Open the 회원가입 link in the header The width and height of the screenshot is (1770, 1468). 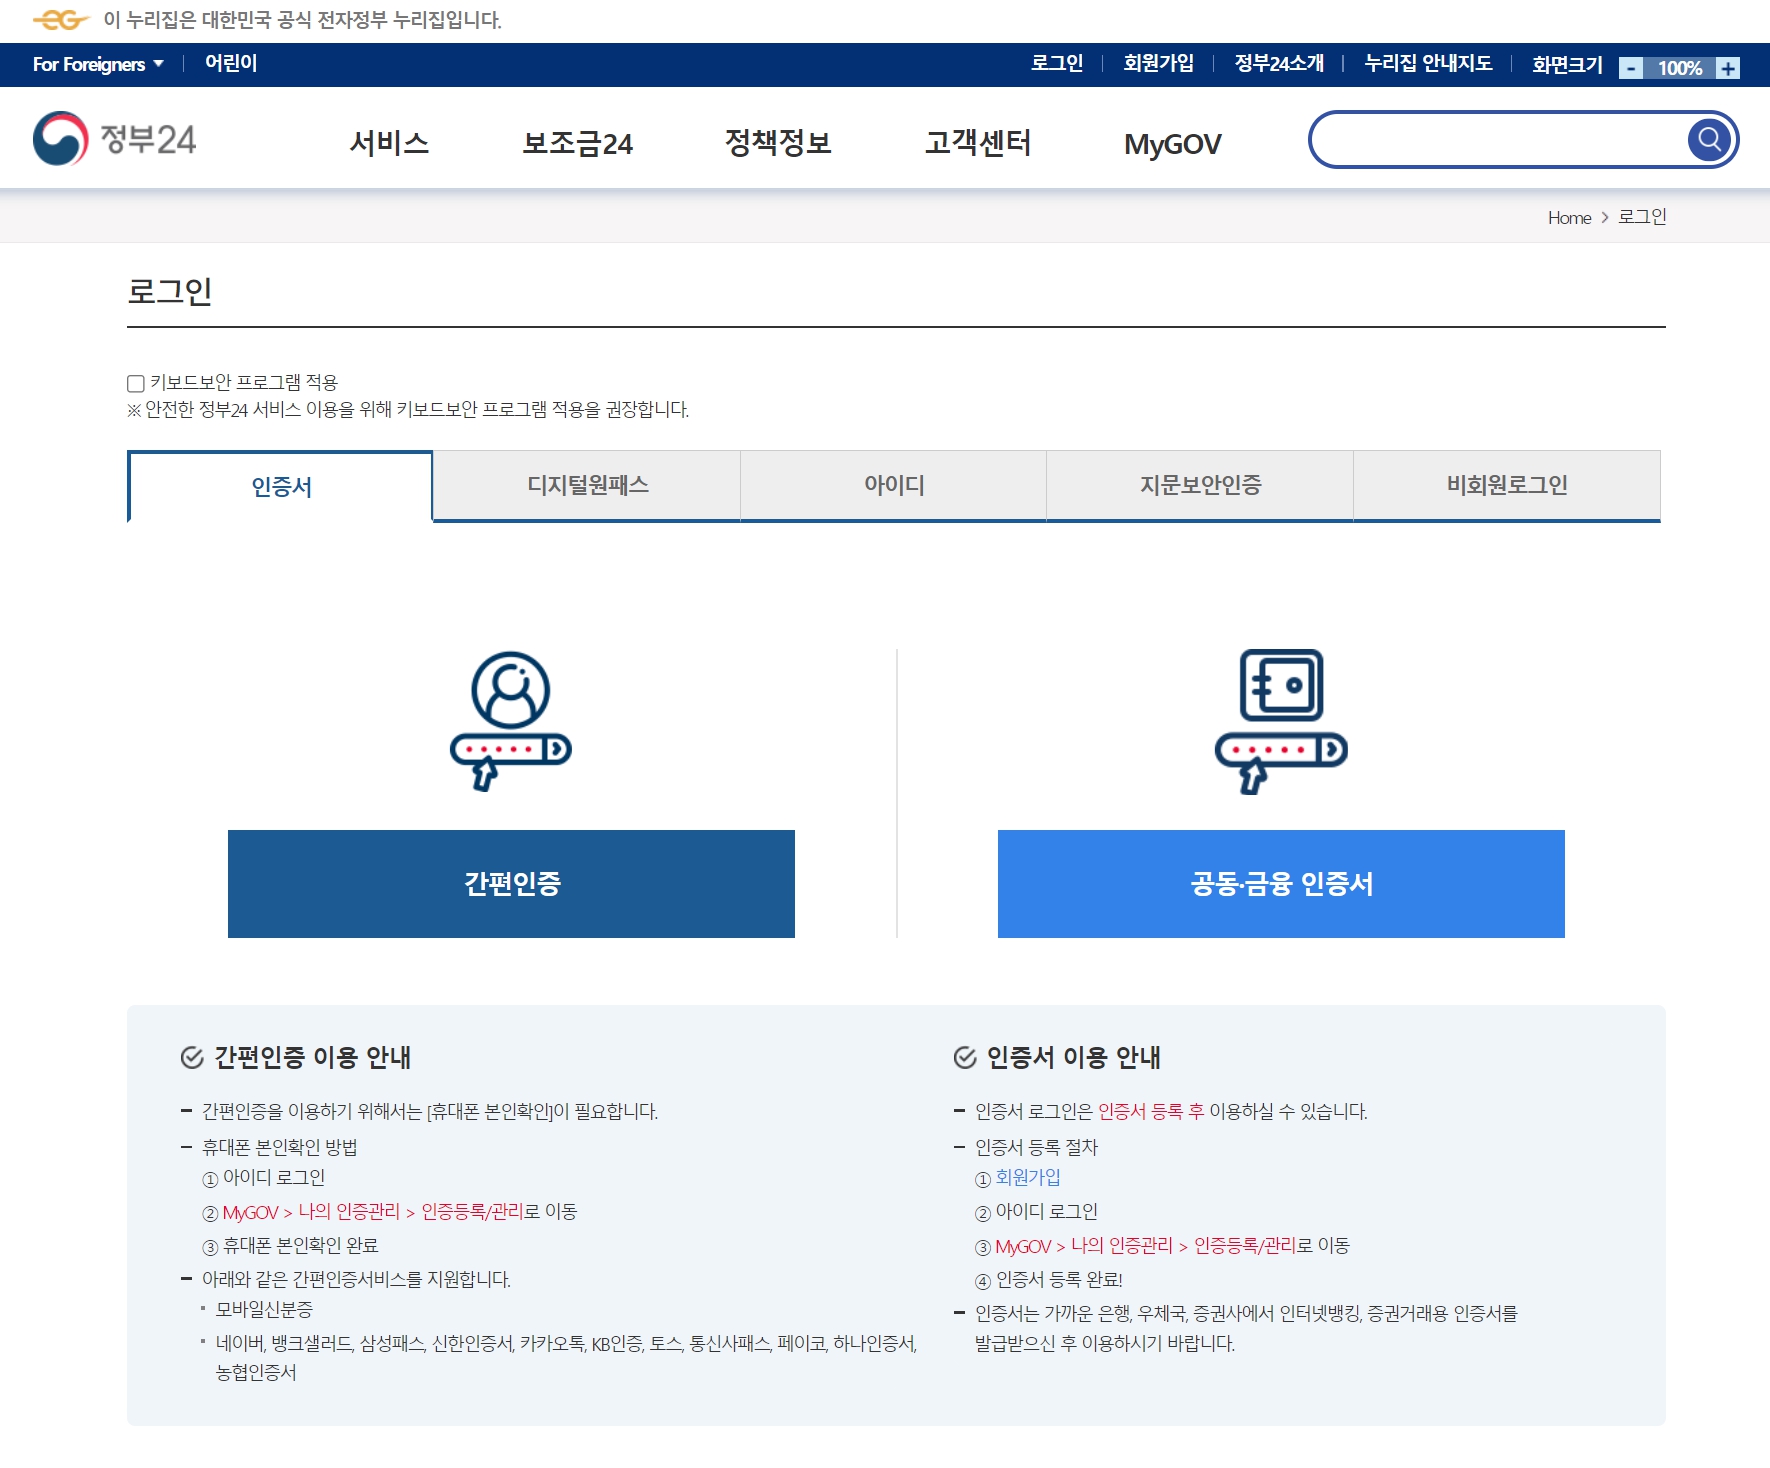1157,63
